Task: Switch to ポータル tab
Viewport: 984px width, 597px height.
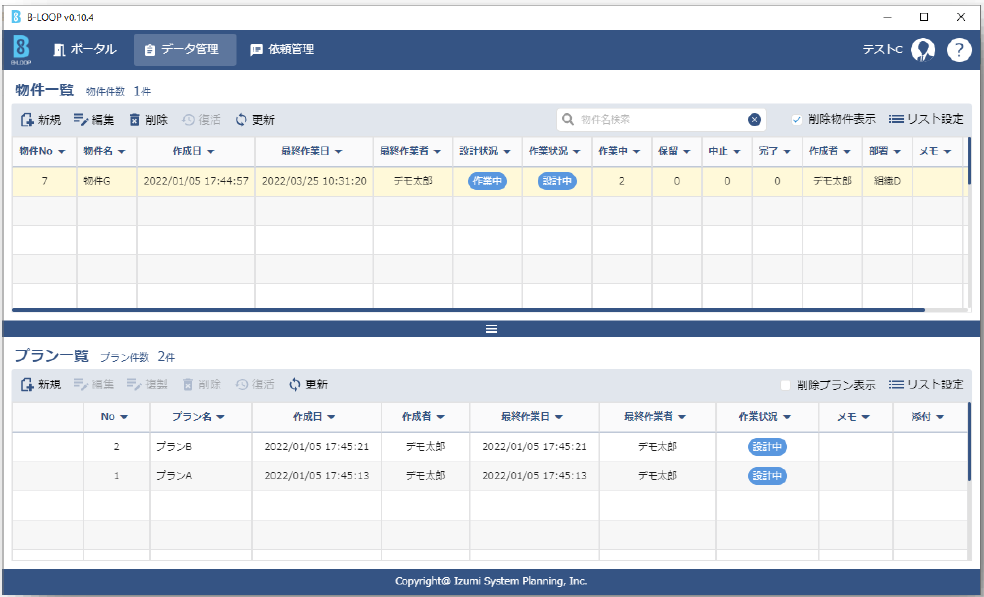Action: coord(85,49)
